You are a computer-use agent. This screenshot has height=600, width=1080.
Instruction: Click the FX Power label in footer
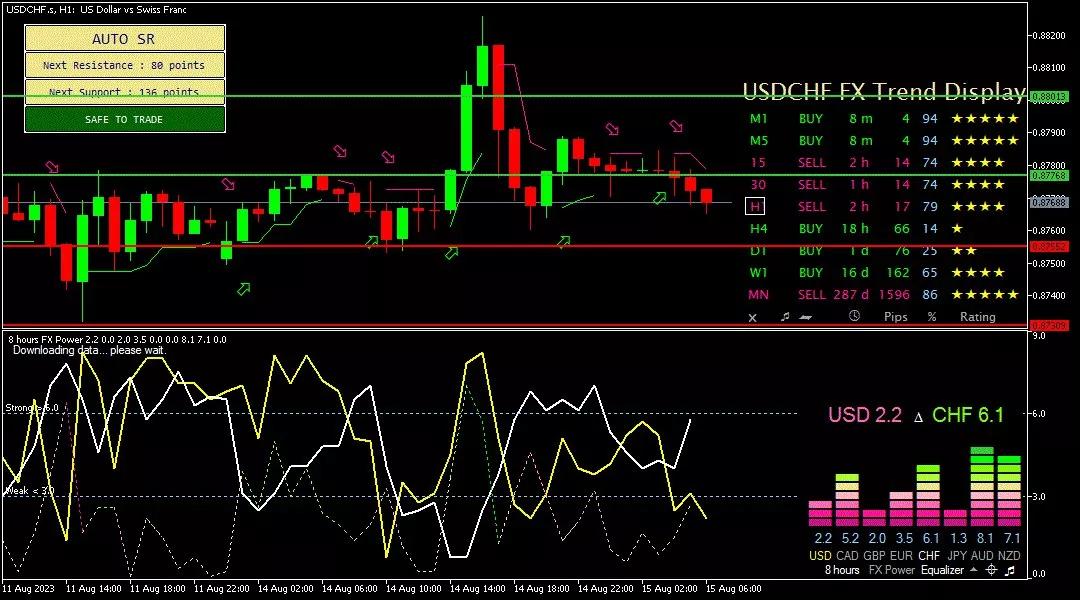pyautogui.click(x=891, y=570)
